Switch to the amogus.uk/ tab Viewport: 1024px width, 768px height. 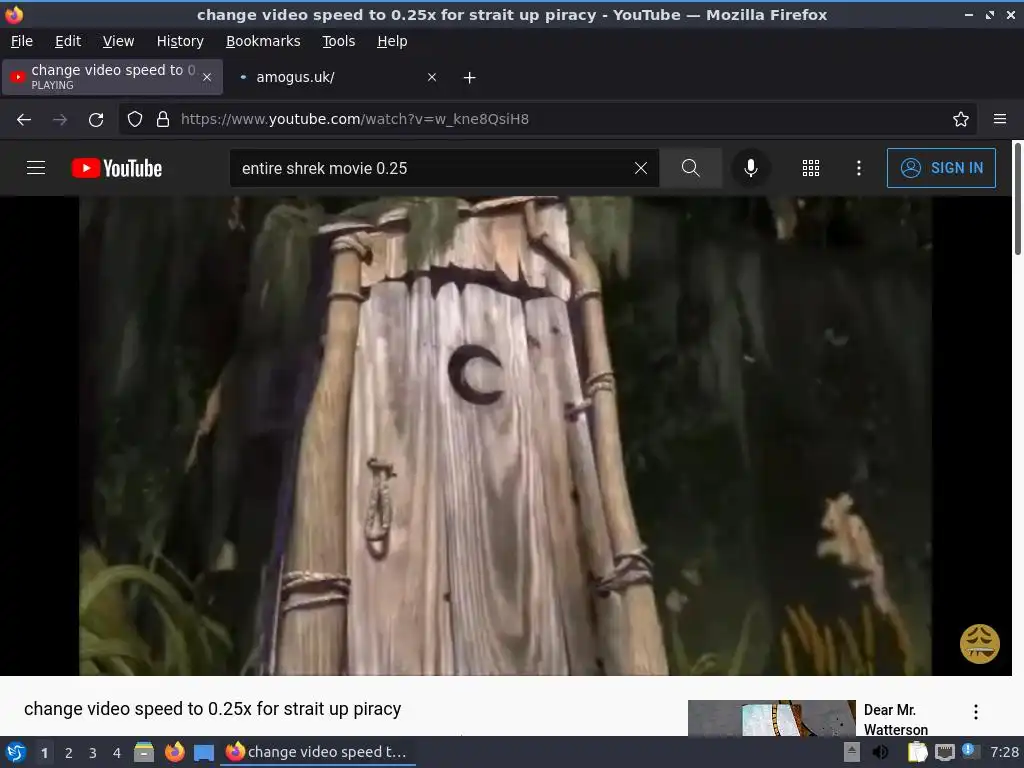click(337, 77)
